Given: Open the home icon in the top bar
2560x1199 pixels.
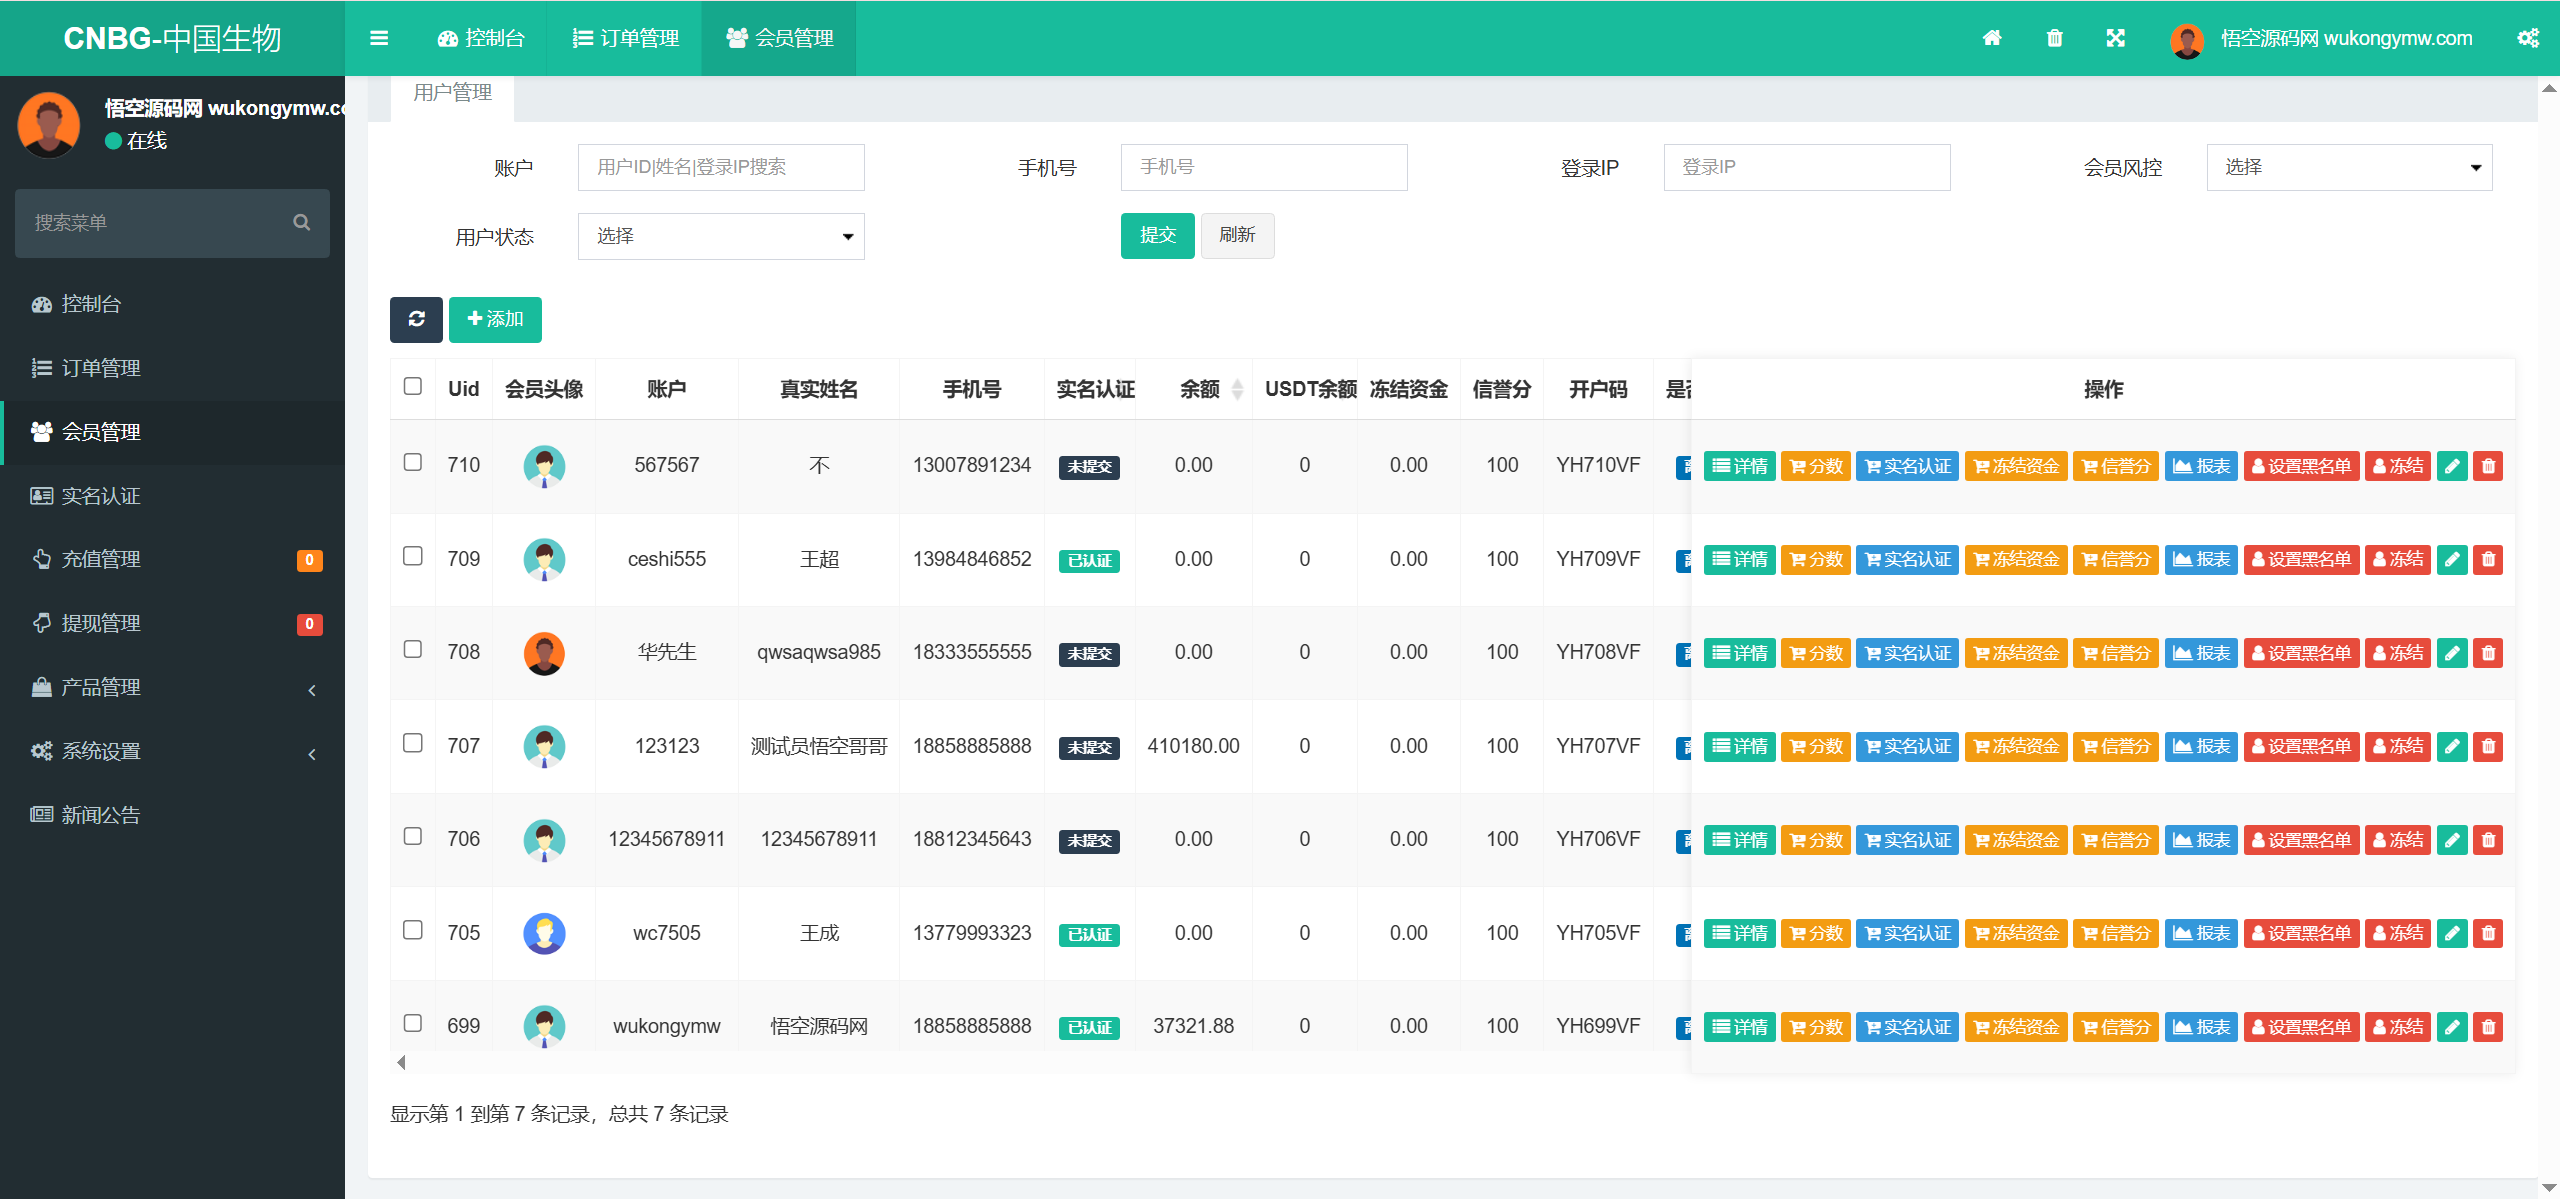Looking at the screenshot, I should (1993, 38).
